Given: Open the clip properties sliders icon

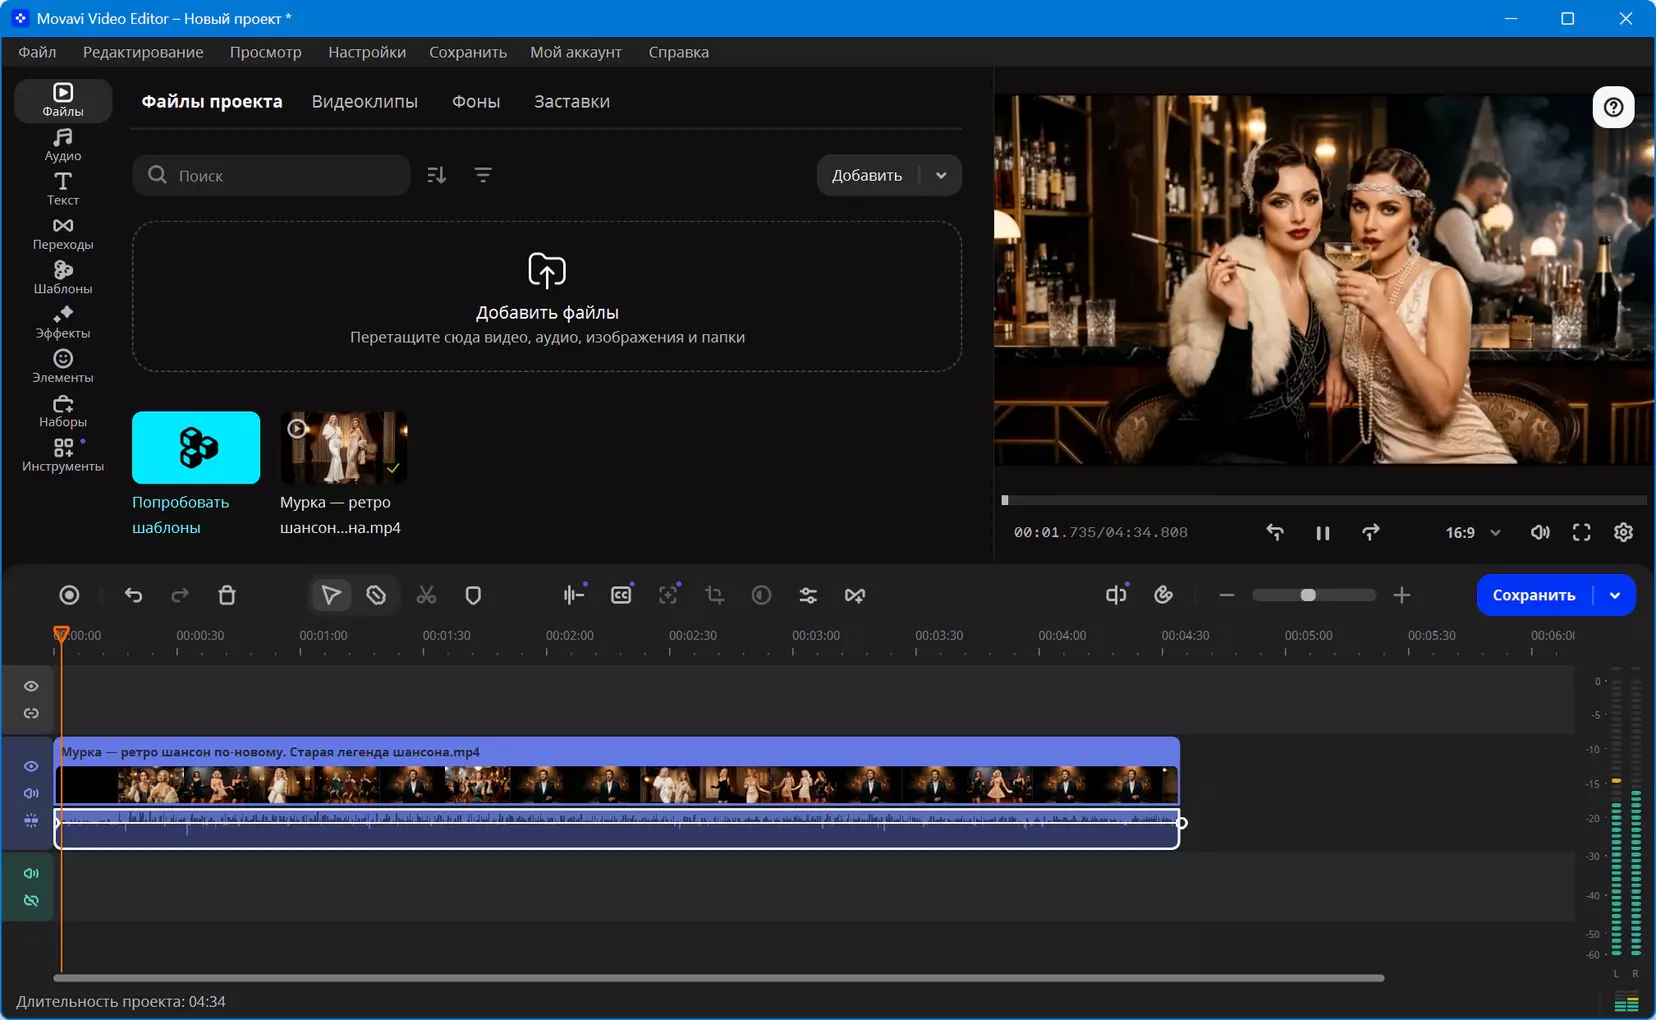Looking at the screenshot, I should 808,595.
